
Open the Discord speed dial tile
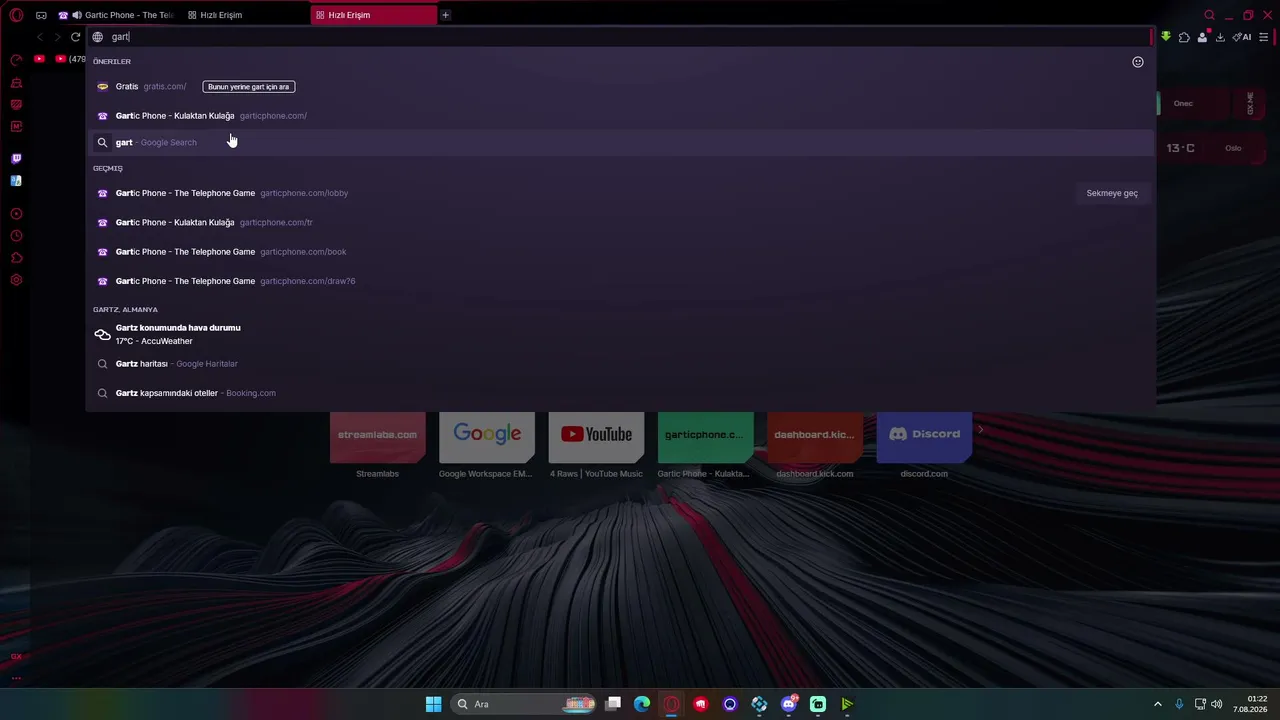point(924,437)
